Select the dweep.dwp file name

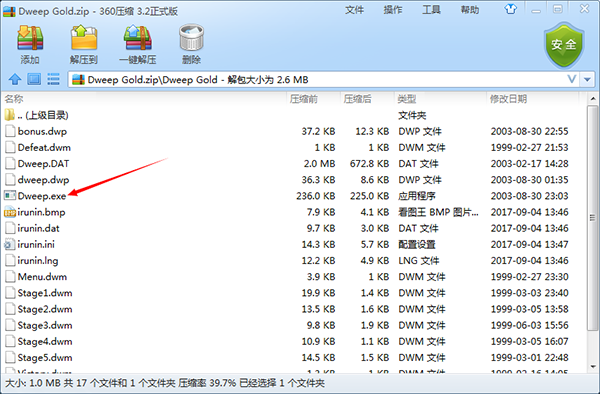point(43,180)
